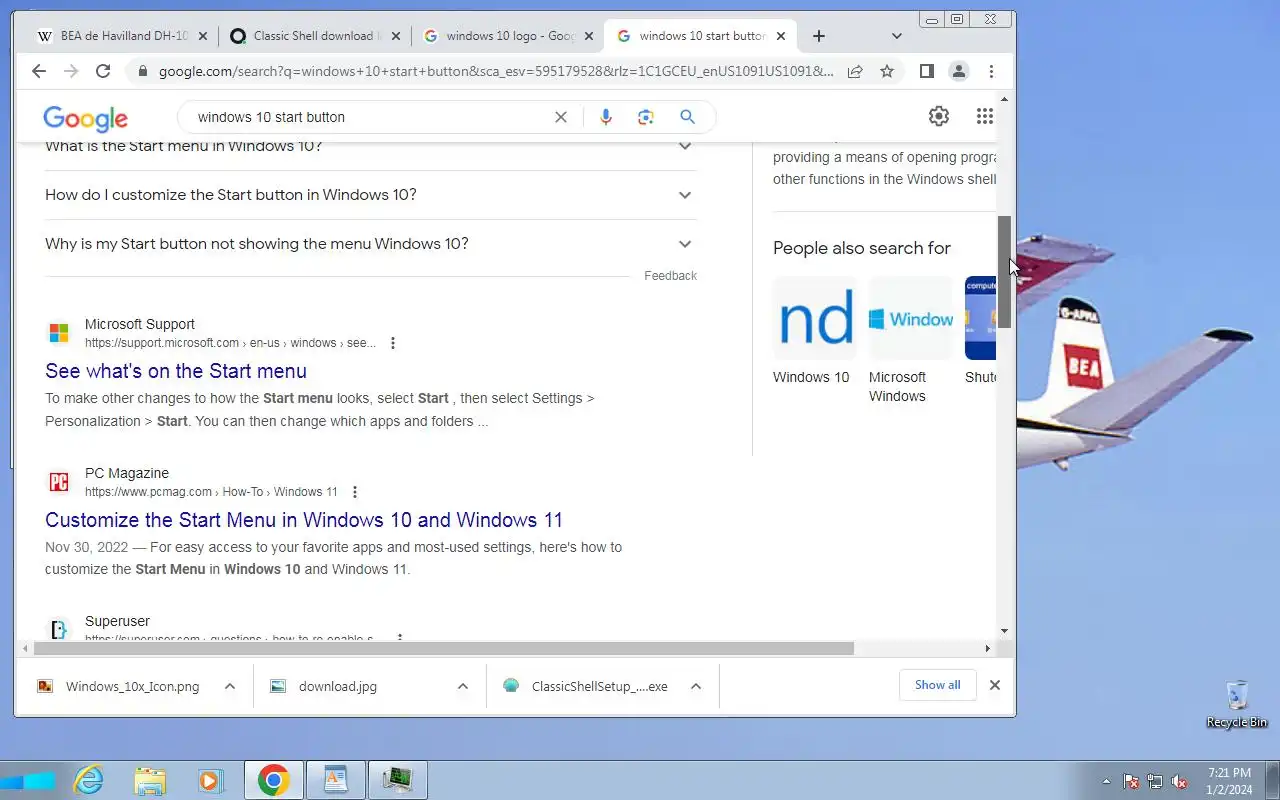Submit search with magnifier icon
Screen dimensions: 1280x800
687,117
